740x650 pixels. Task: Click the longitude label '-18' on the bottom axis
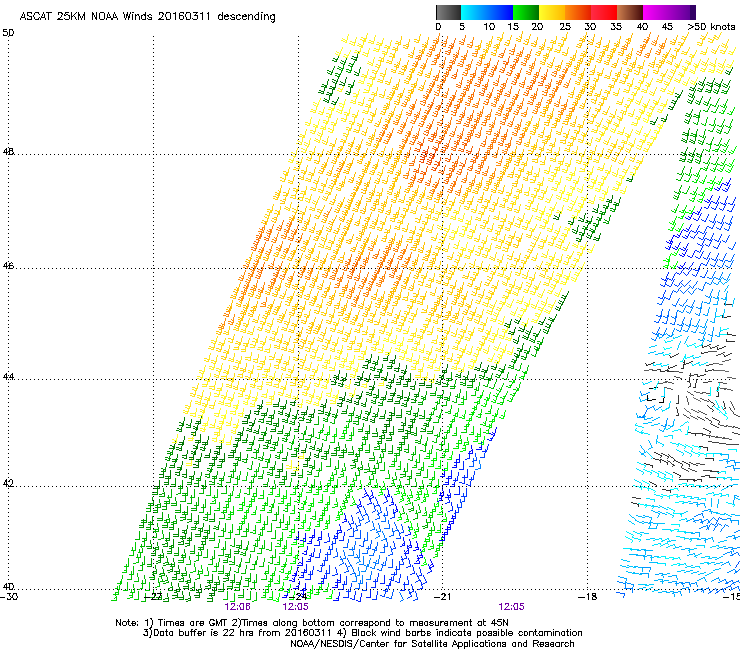point(588,597)
